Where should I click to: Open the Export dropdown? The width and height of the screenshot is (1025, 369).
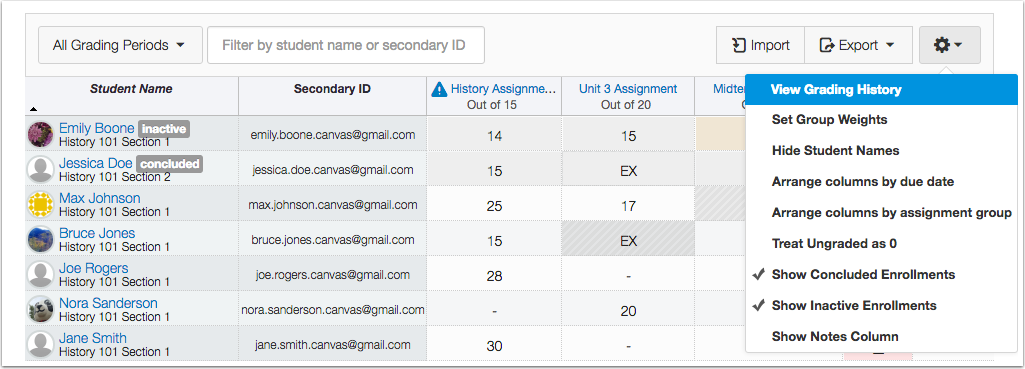tap(858, 45)
